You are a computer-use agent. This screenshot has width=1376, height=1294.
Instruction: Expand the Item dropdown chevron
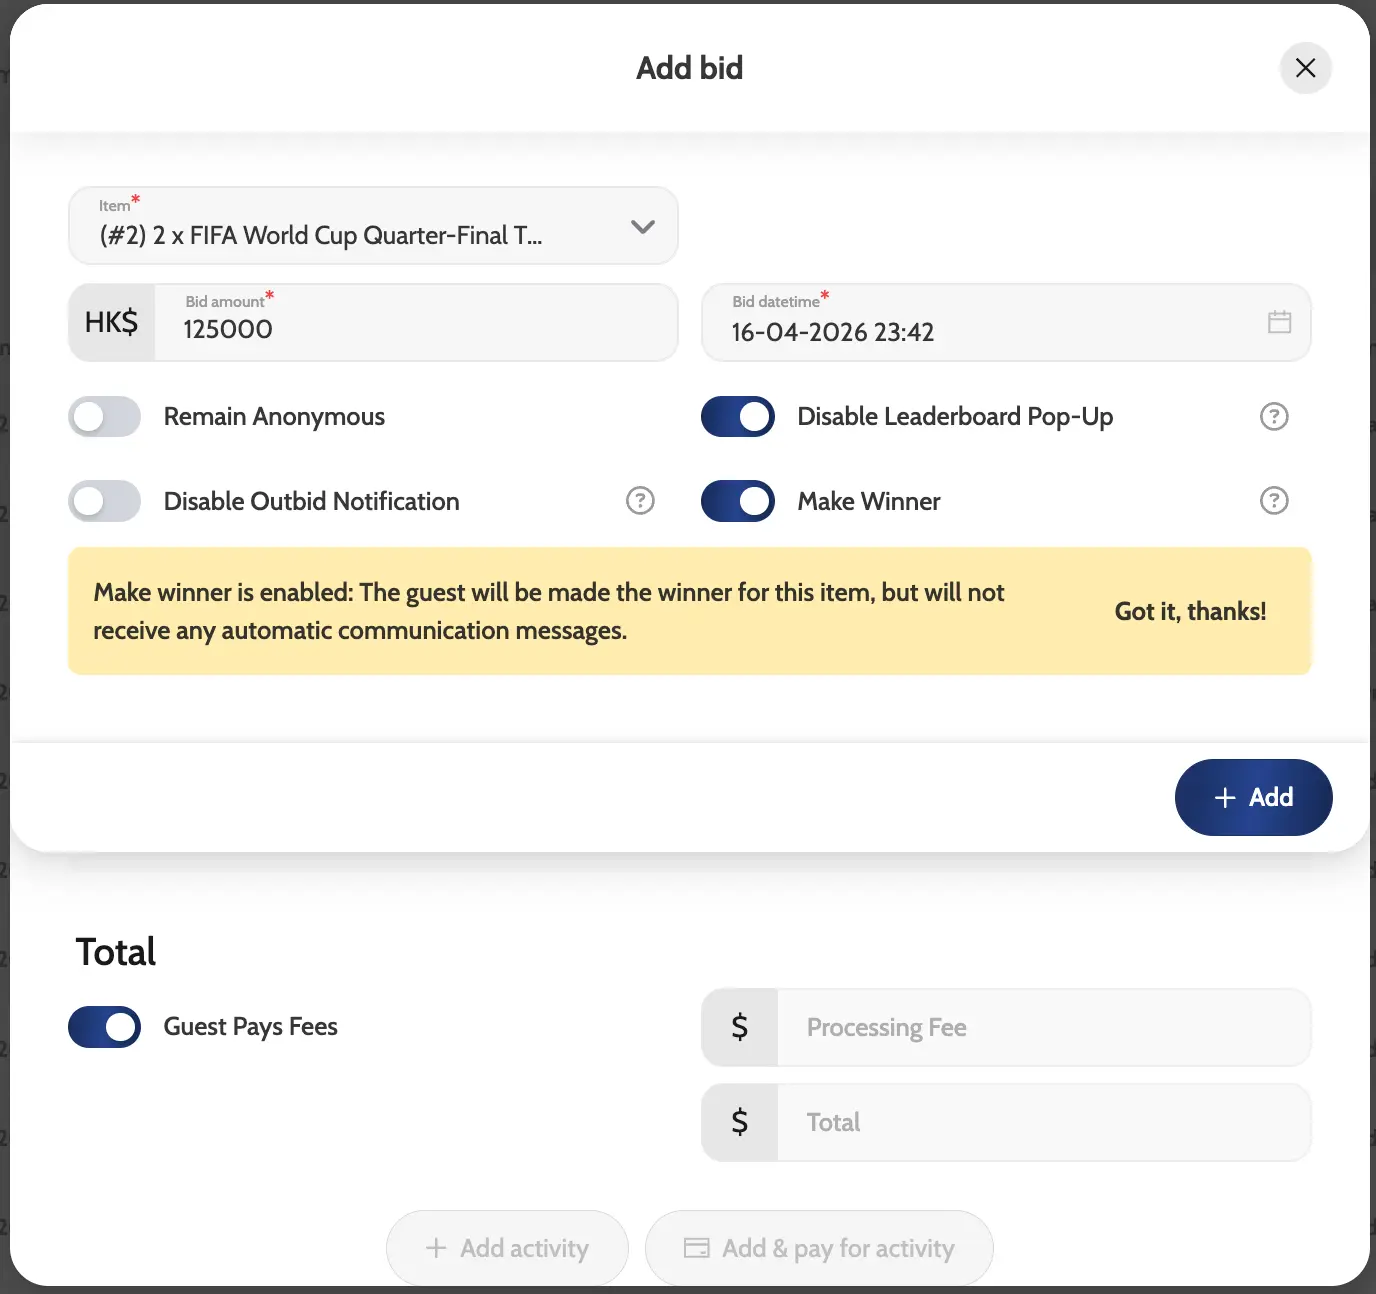[643, 227]
